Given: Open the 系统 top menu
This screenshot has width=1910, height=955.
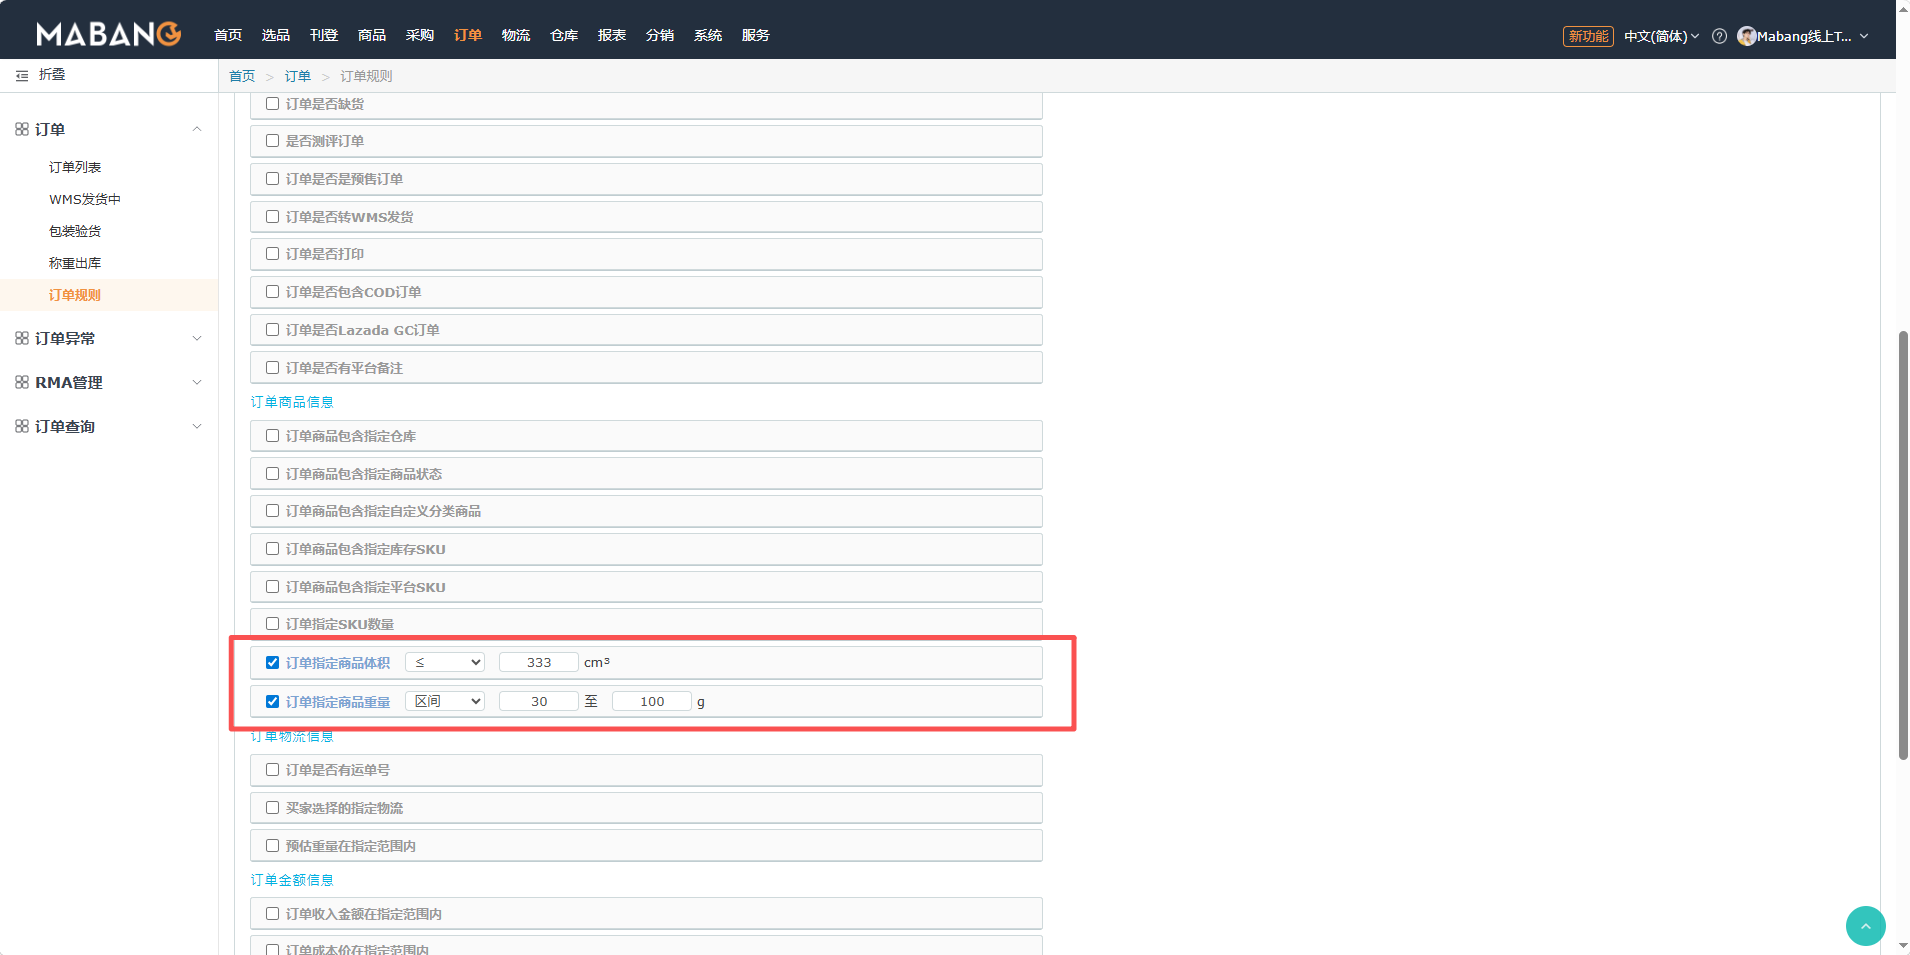Looking at the screenshot, I should point(708,35).
